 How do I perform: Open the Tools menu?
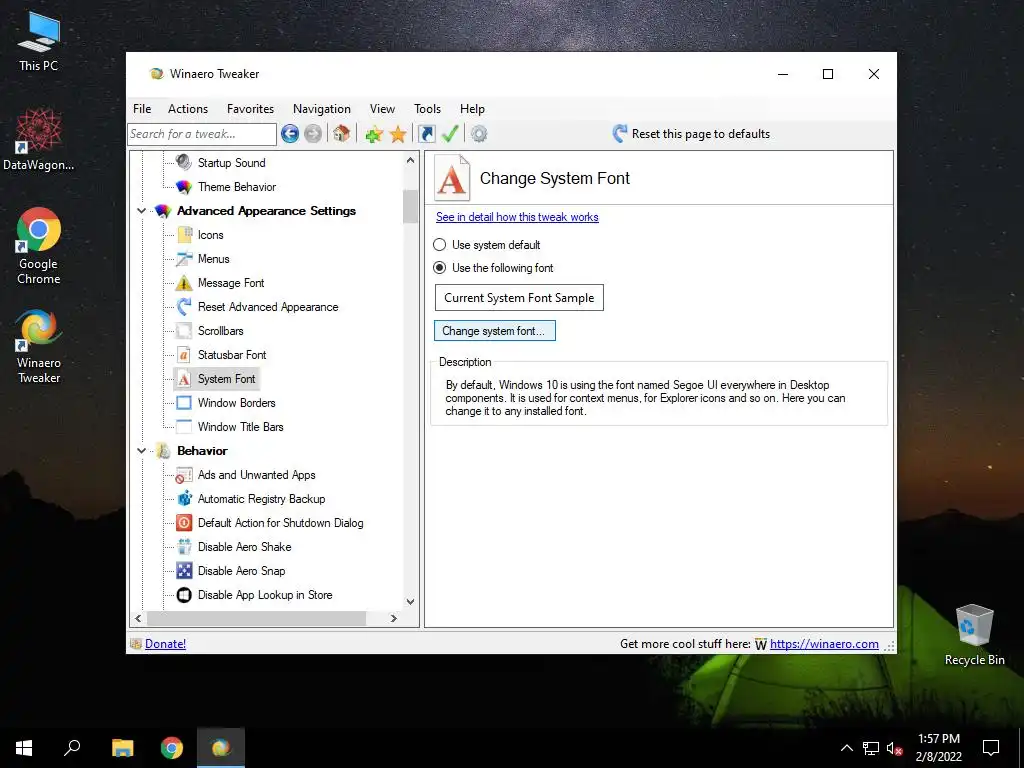(427, 109)
